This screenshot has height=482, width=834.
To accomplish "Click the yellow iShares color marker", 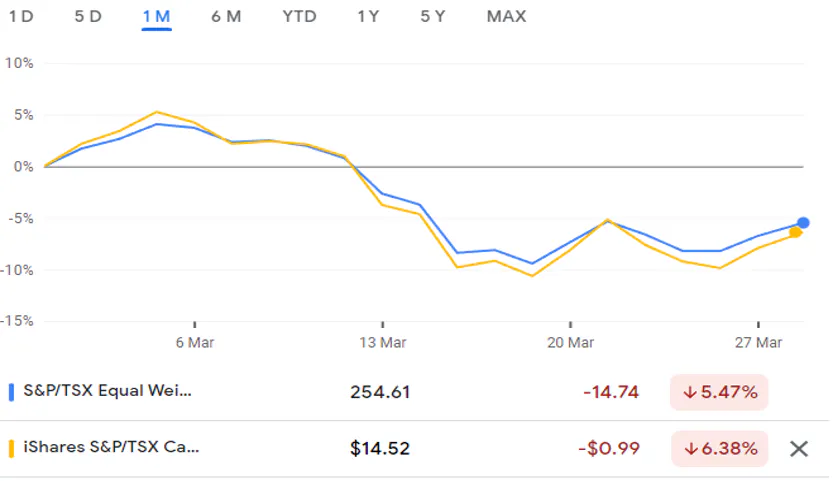I will (11, 448).
